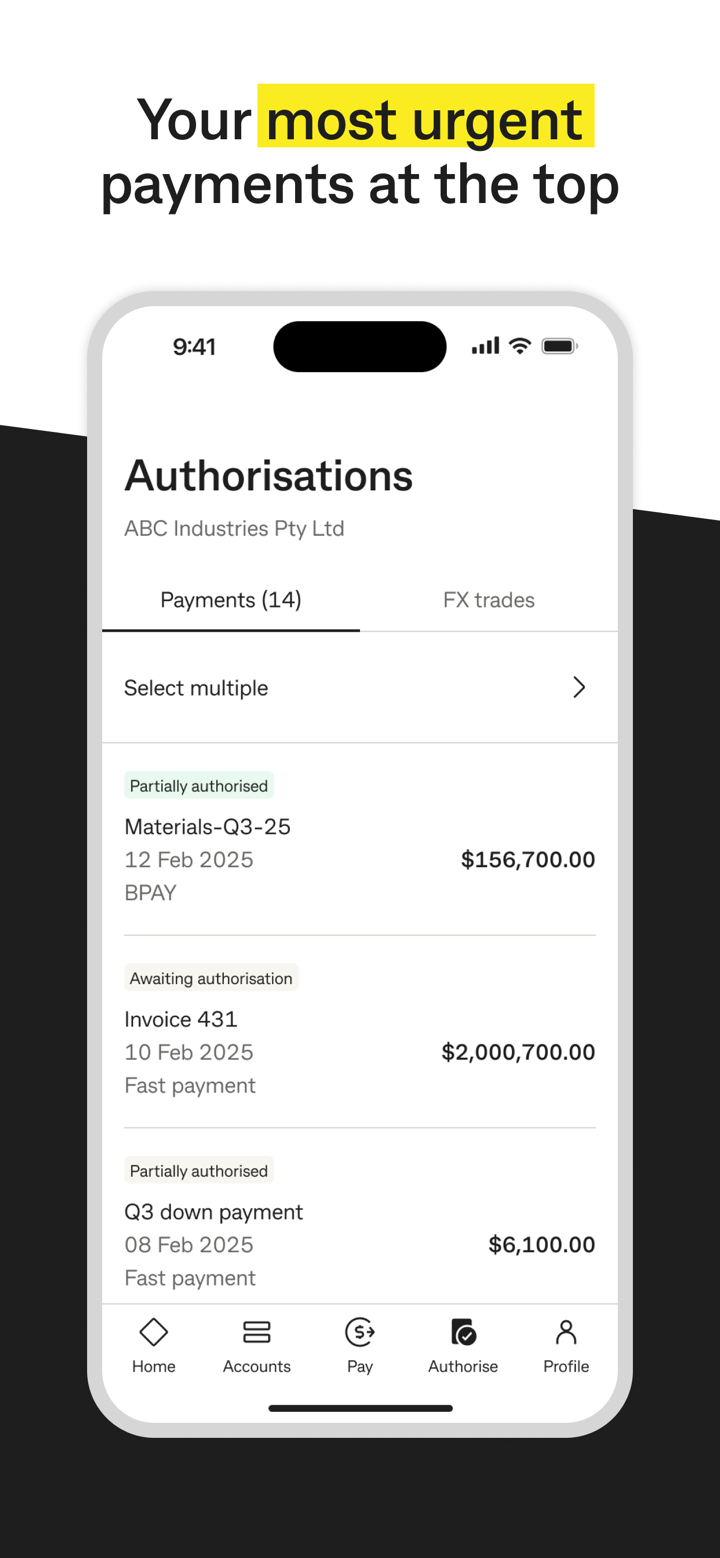Viewport: 720px width, 1558px height.
Task: Switch to the Payments (14) tab
Action: click(x=231, y=600)
